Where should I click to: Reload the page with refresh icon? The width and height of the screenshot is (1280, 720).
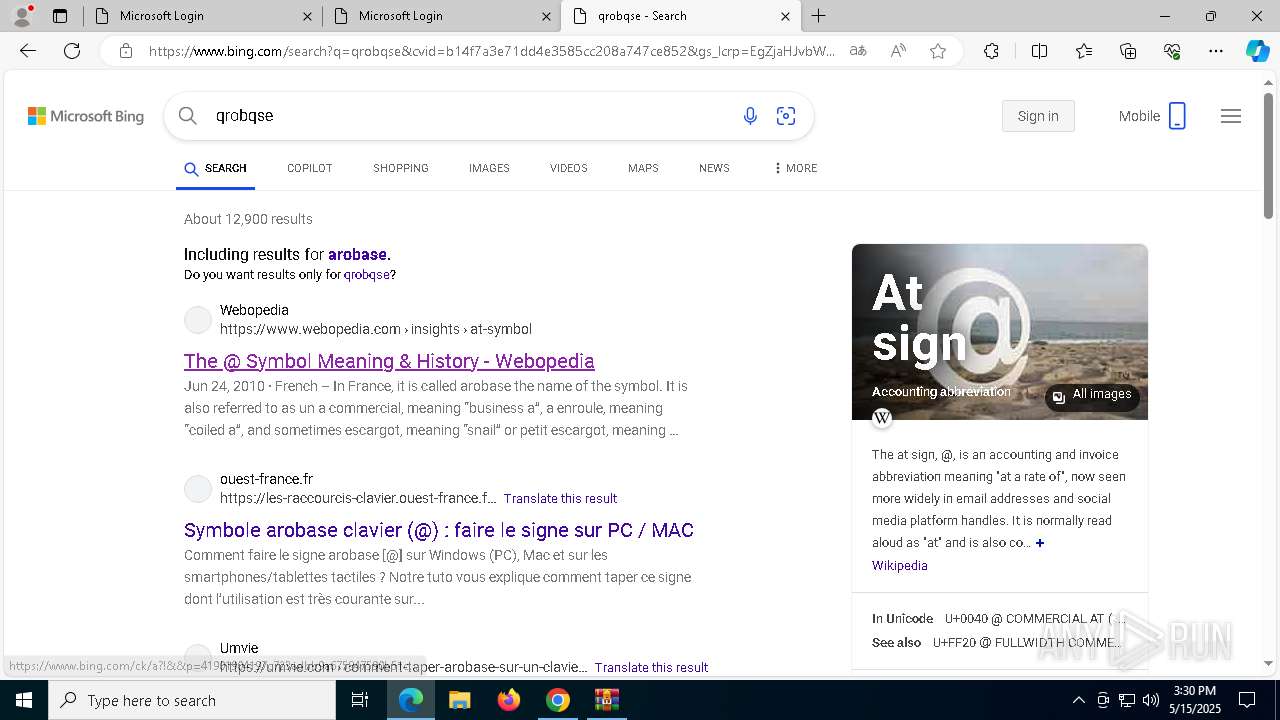(x=72, y=51)
